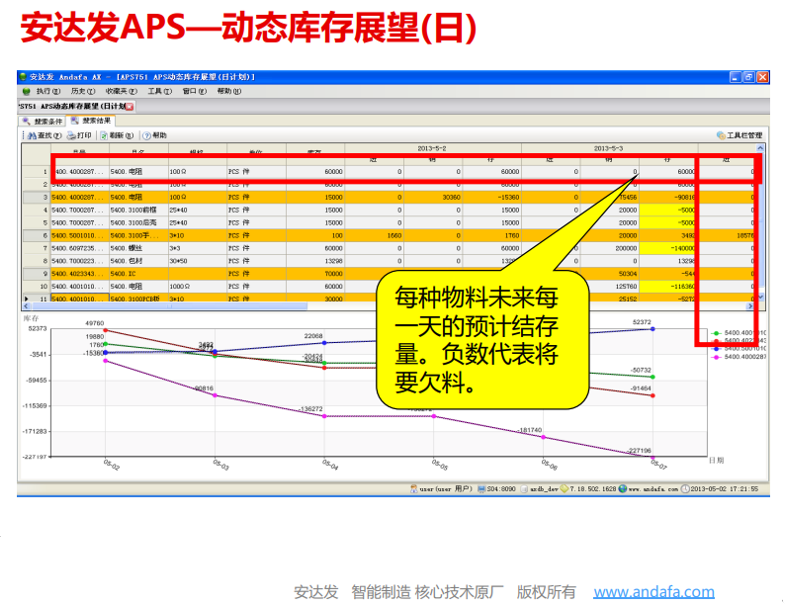Screen dimensions: 807x607
Task: Open the 执行 menu
Action: pyautogui.click(x=48, y=92)
